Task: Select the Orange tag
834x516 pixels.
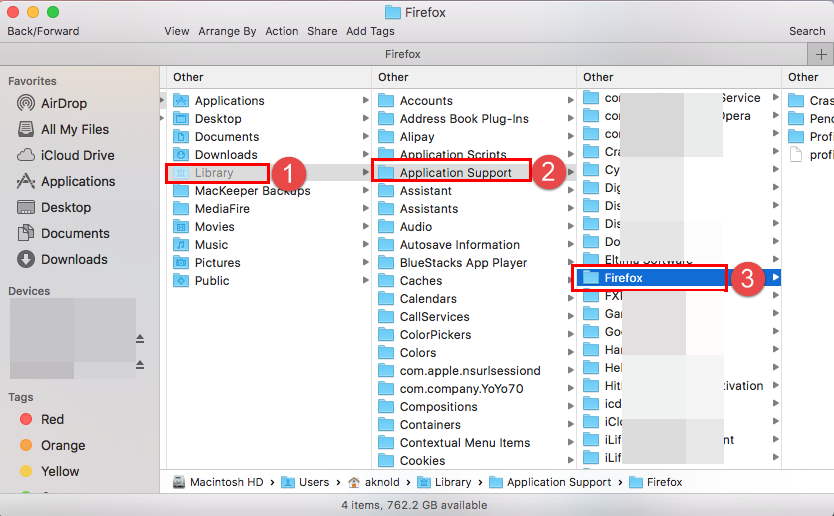Action: [x=52, y=445]
